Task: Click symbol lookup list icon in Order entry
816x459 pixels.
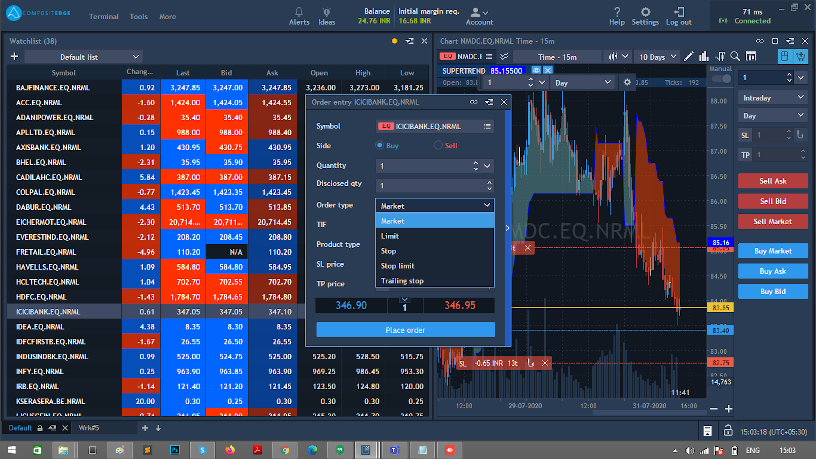Action: 487,126
